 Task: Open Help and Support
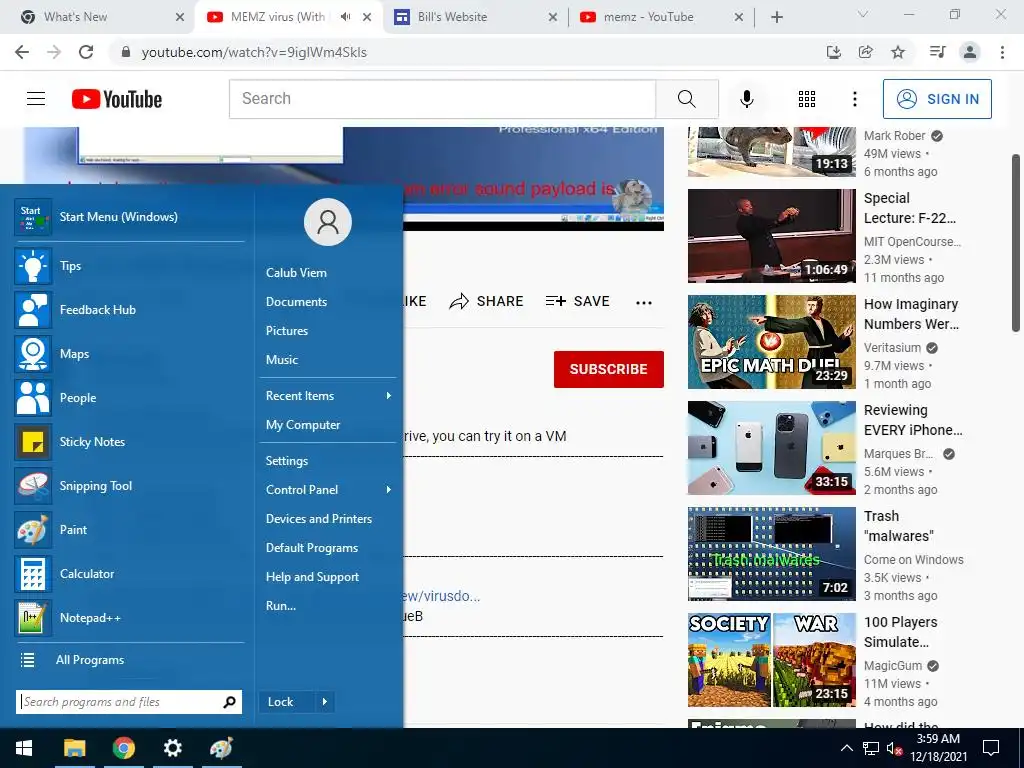[312, 577]
